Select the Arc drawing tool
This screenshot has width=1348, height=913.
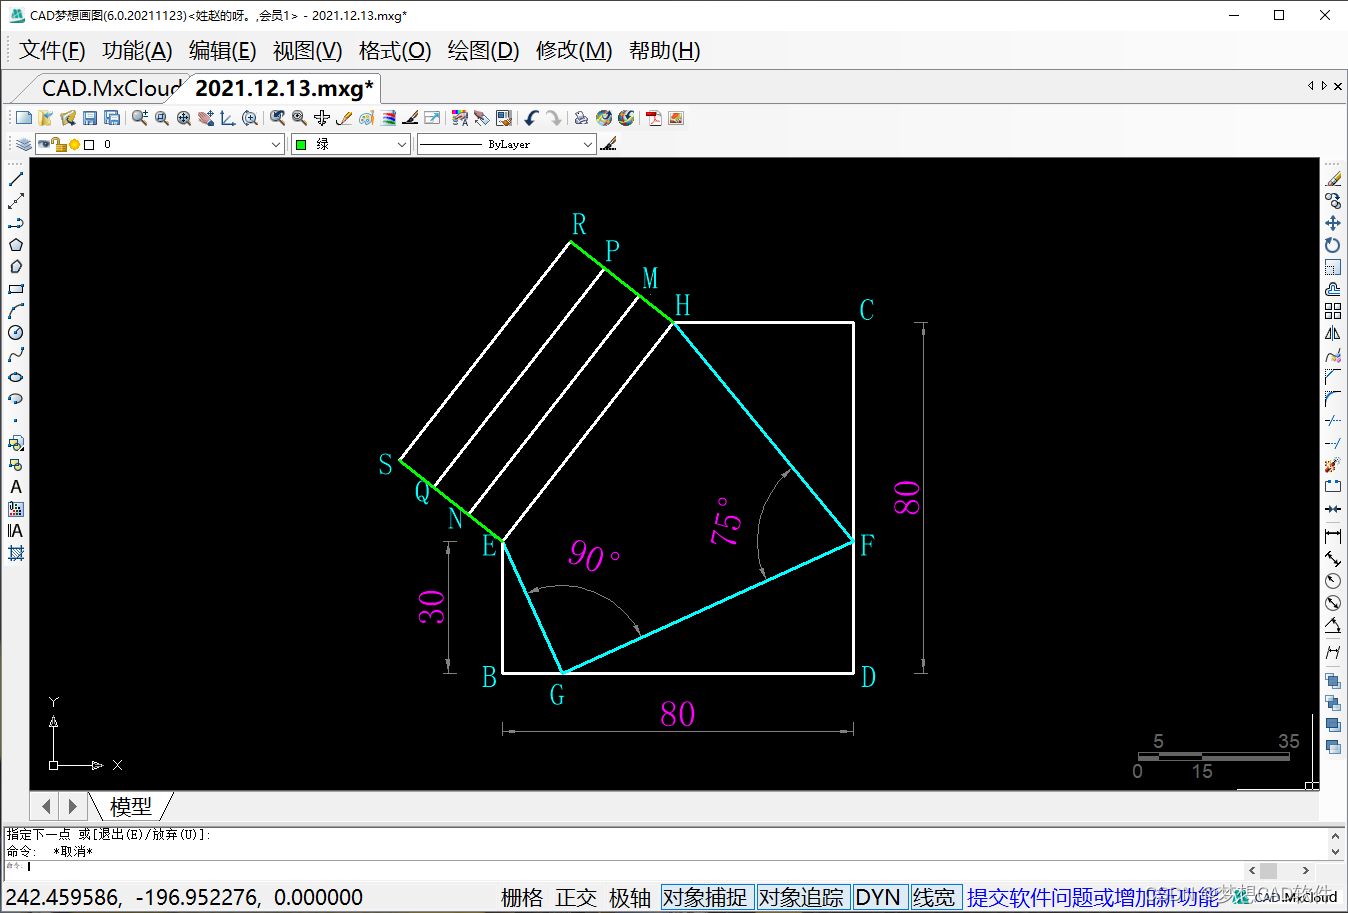pyautogui.click(x=16, y=311)
